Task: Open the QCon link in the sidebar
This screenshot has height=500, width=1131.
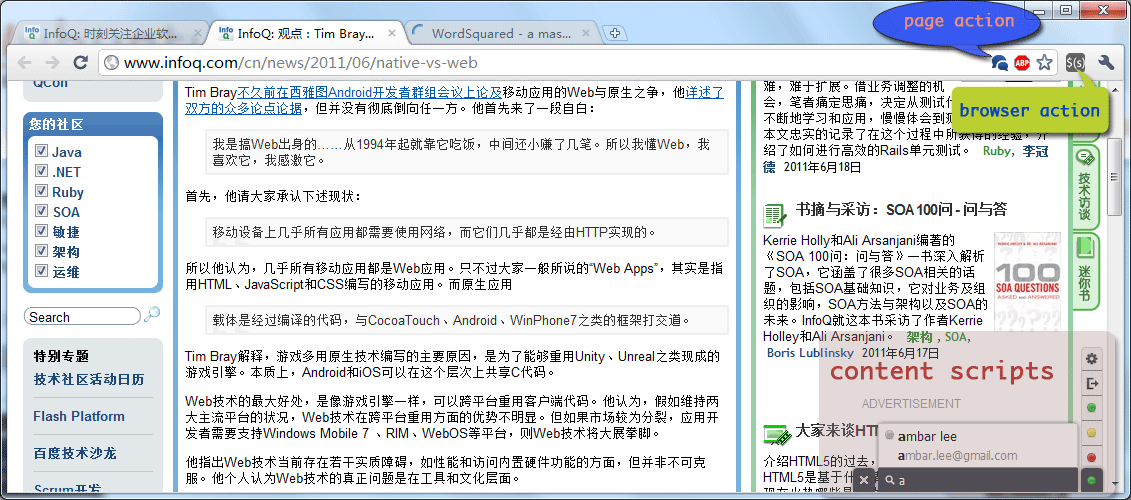Action: point(50,82)
